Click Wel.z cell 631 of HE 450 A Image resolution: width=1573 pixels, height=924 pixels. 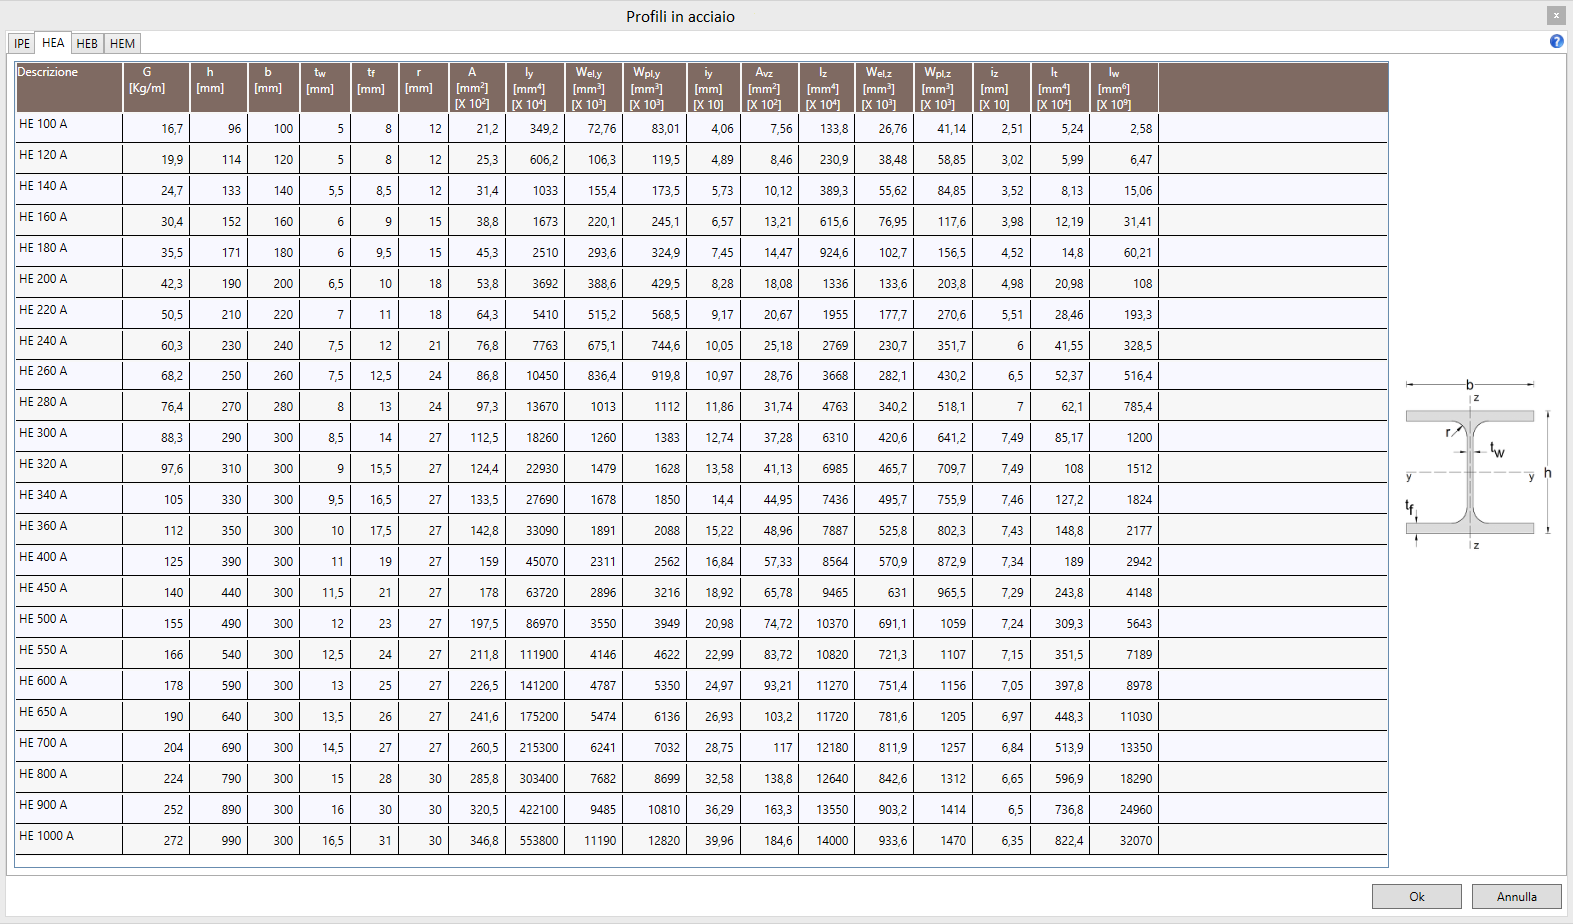(x=884, y=593)
